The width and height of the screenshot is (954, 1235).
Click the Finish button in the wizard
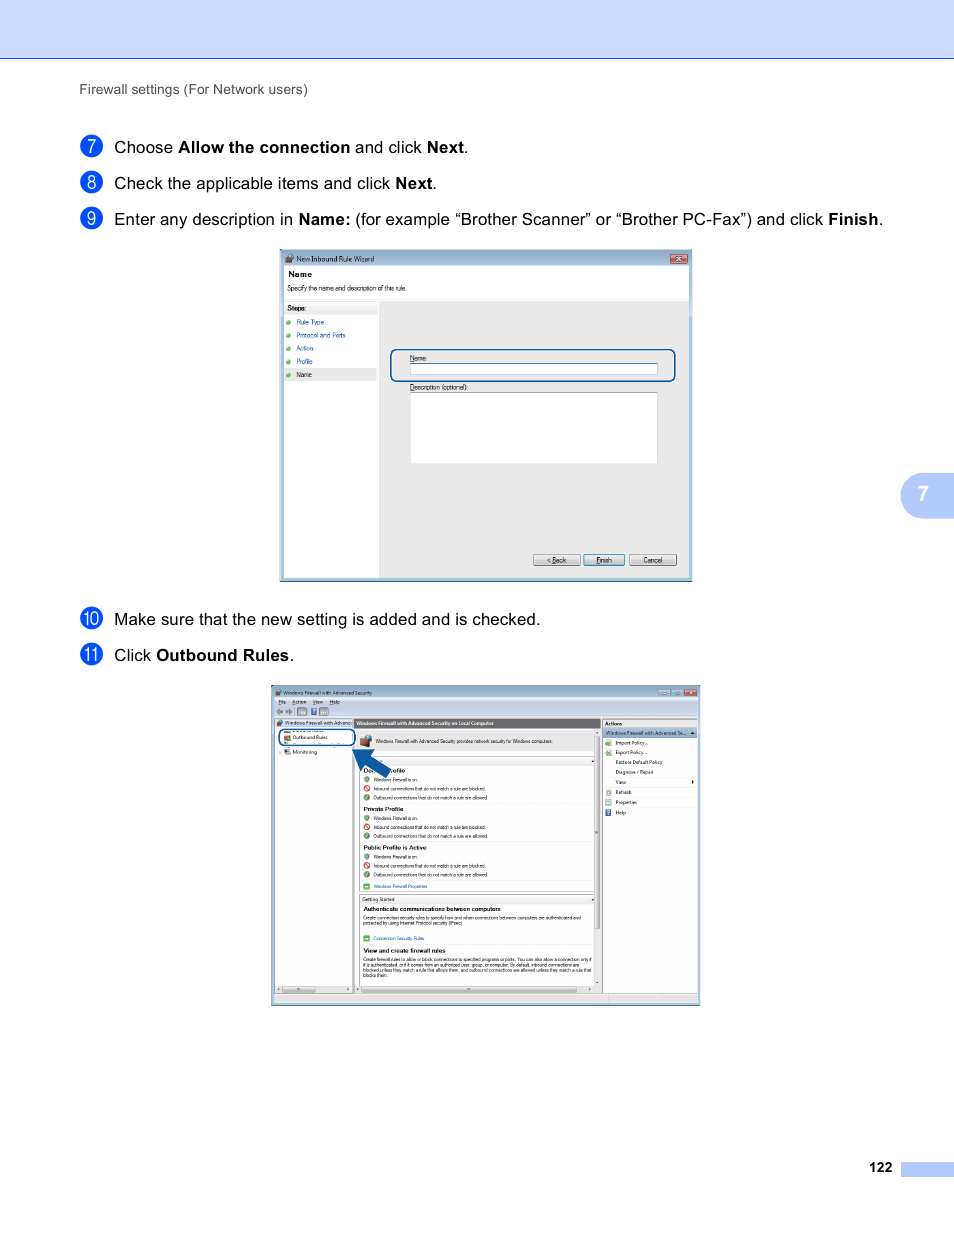(604, 560)
